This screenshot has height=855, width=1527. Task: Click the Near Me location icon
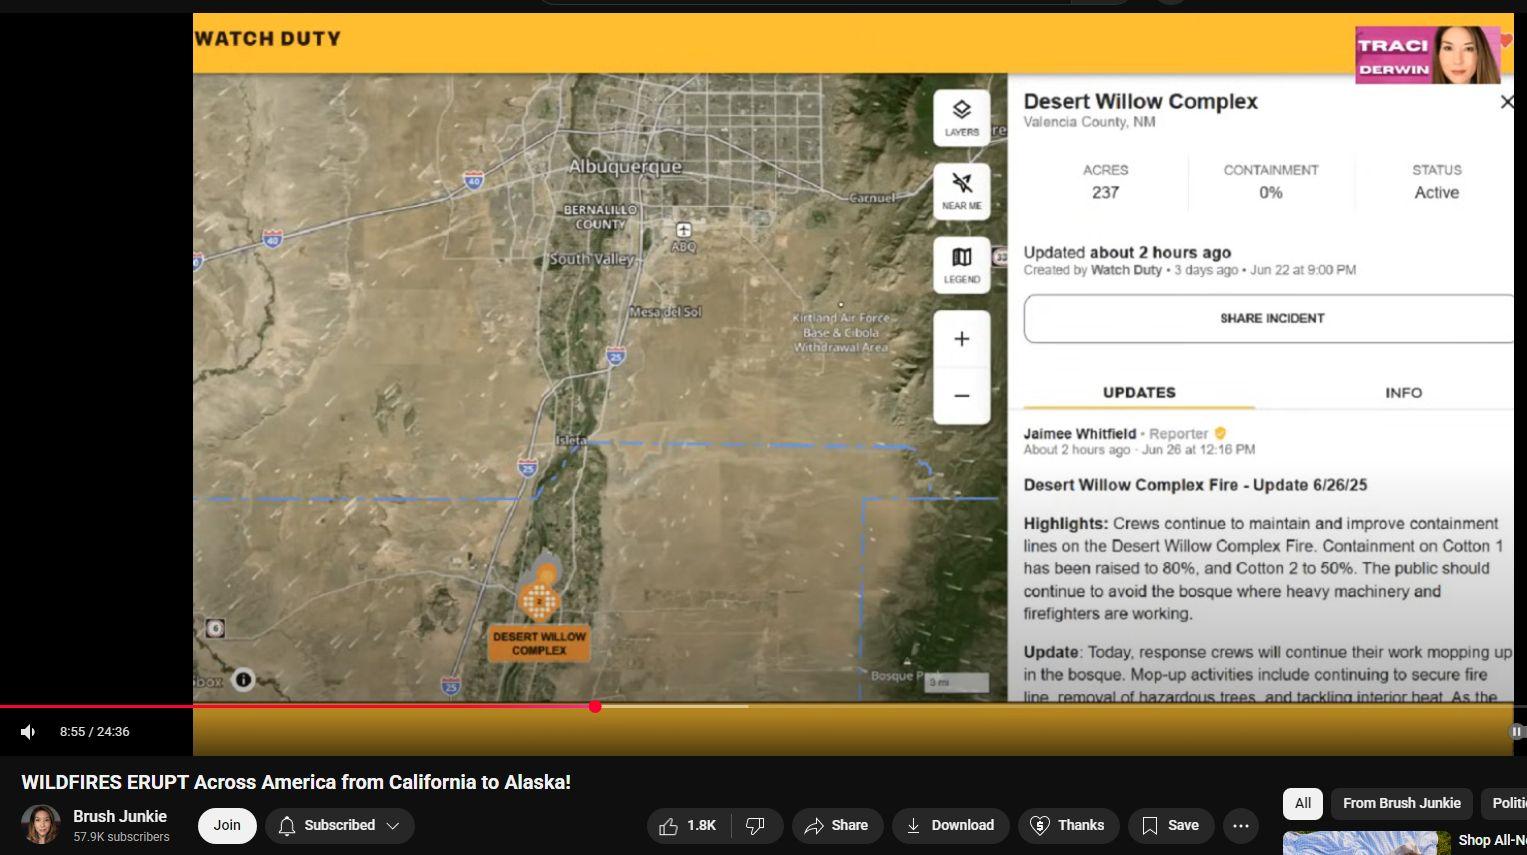point(962,191)
